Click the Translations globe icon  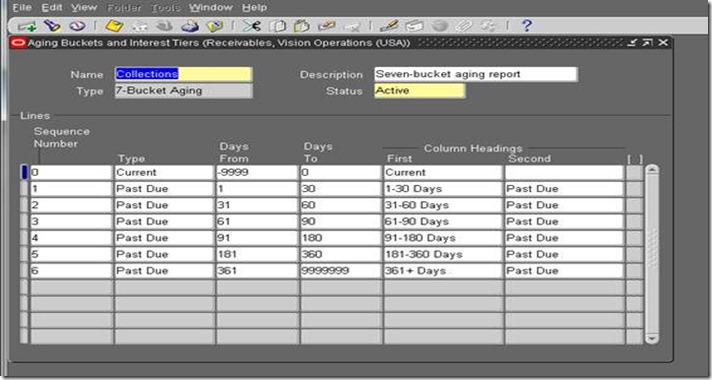[439, 26]
